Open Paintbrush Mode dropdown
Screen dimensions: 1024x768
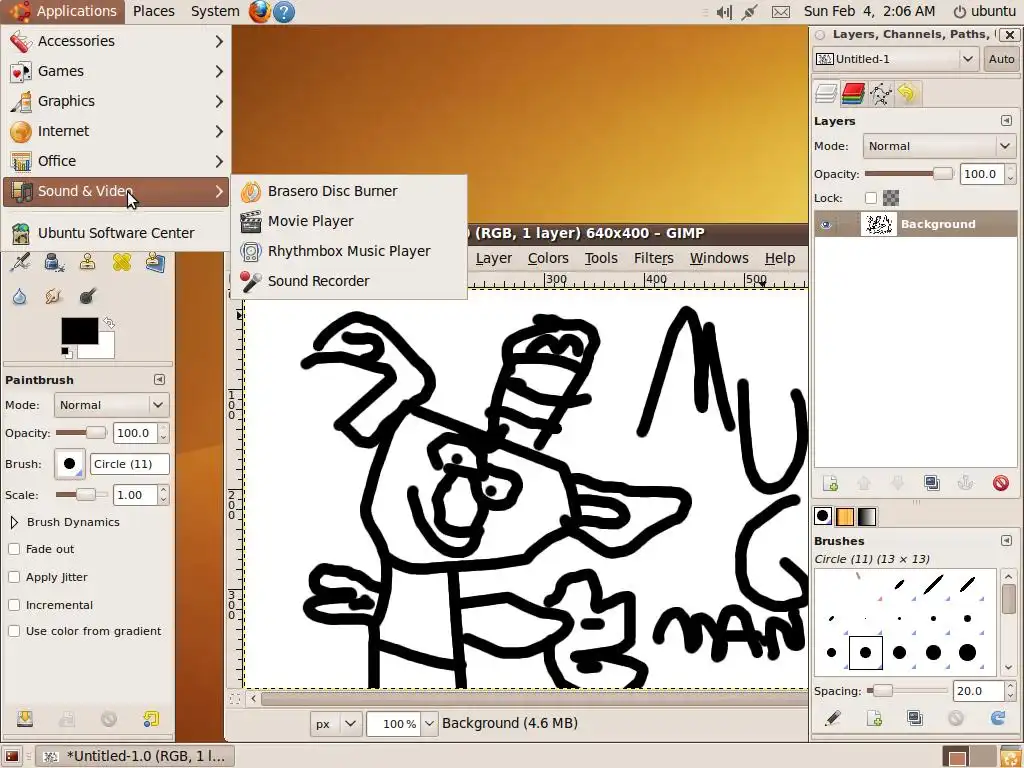[x=112, y=405]
